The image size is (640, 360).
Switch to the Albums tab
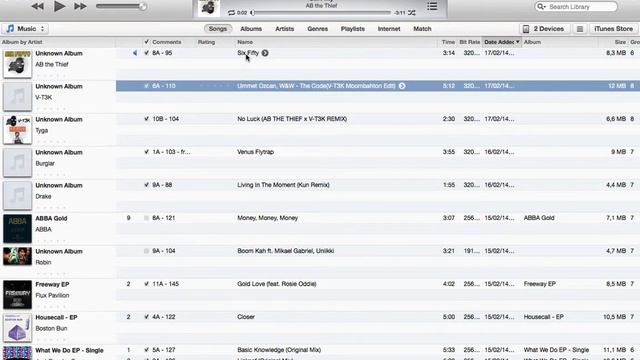[251, 29]
